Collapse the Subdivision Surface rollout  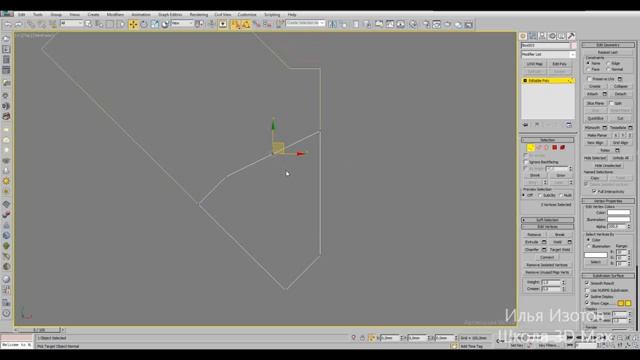point(608,276)
